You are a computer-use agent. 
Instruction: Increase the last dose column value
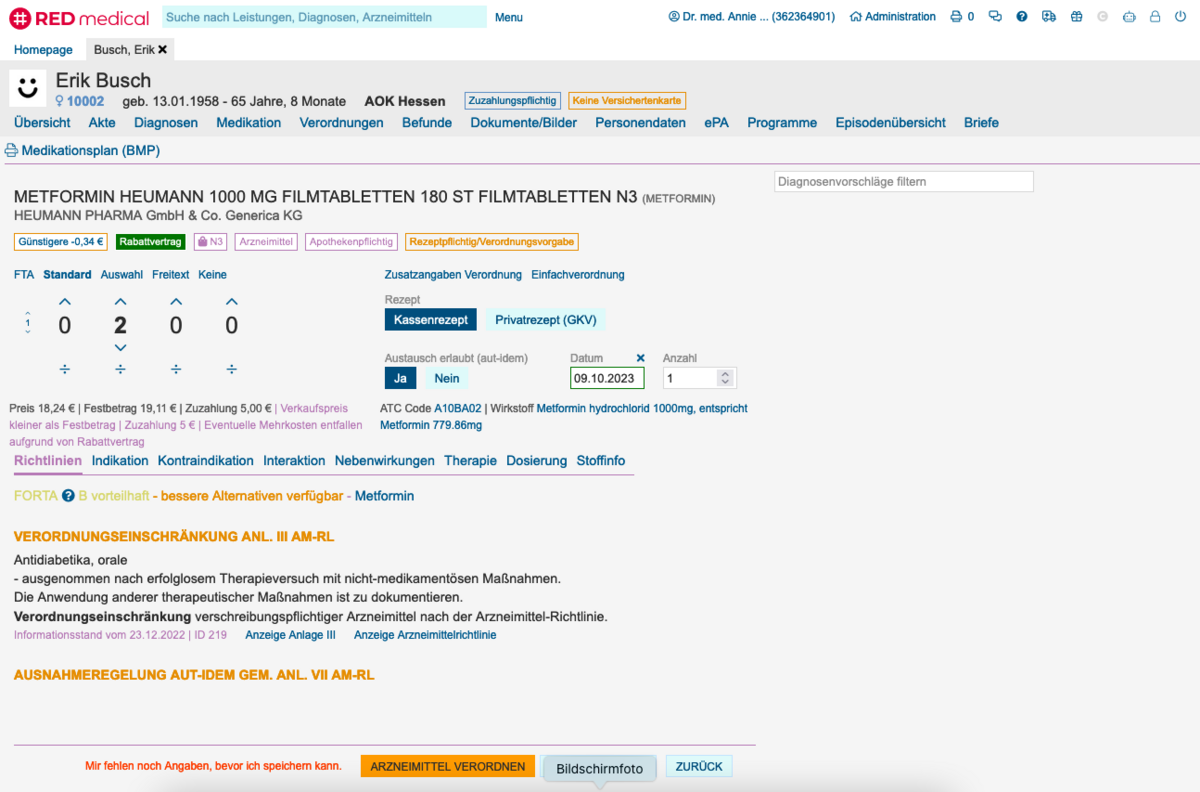232,301
